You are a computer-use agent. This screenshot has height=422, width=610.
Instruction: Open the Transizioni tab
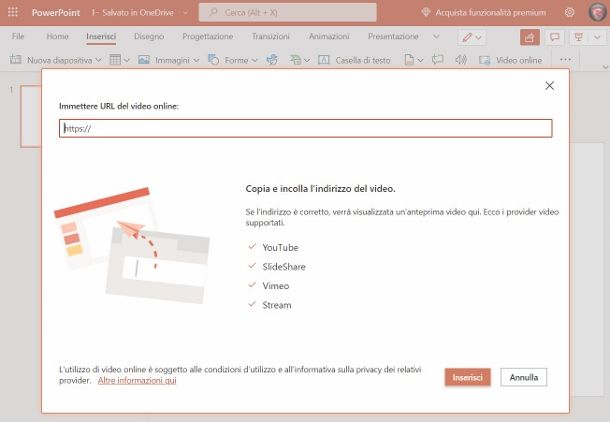[271, 37]
